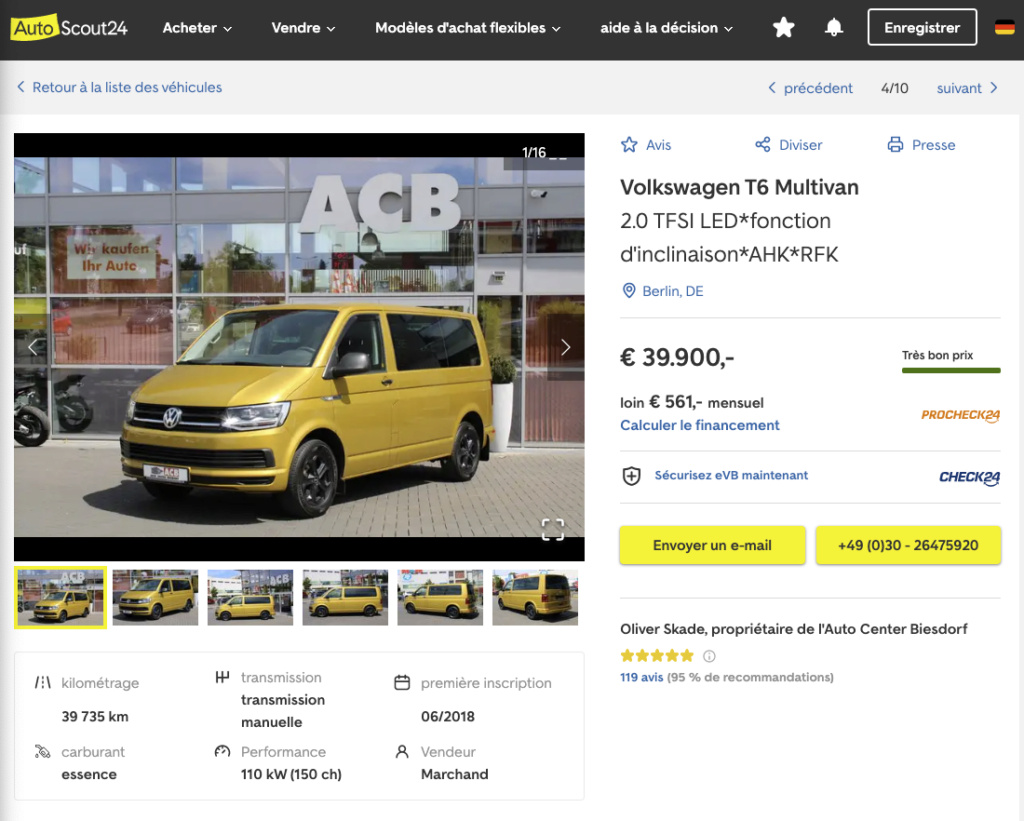Screen dimensions: 1024x821
Task: Click the PROCHECK24 logo
Action: pyautogui.click(x=960, y=415)
